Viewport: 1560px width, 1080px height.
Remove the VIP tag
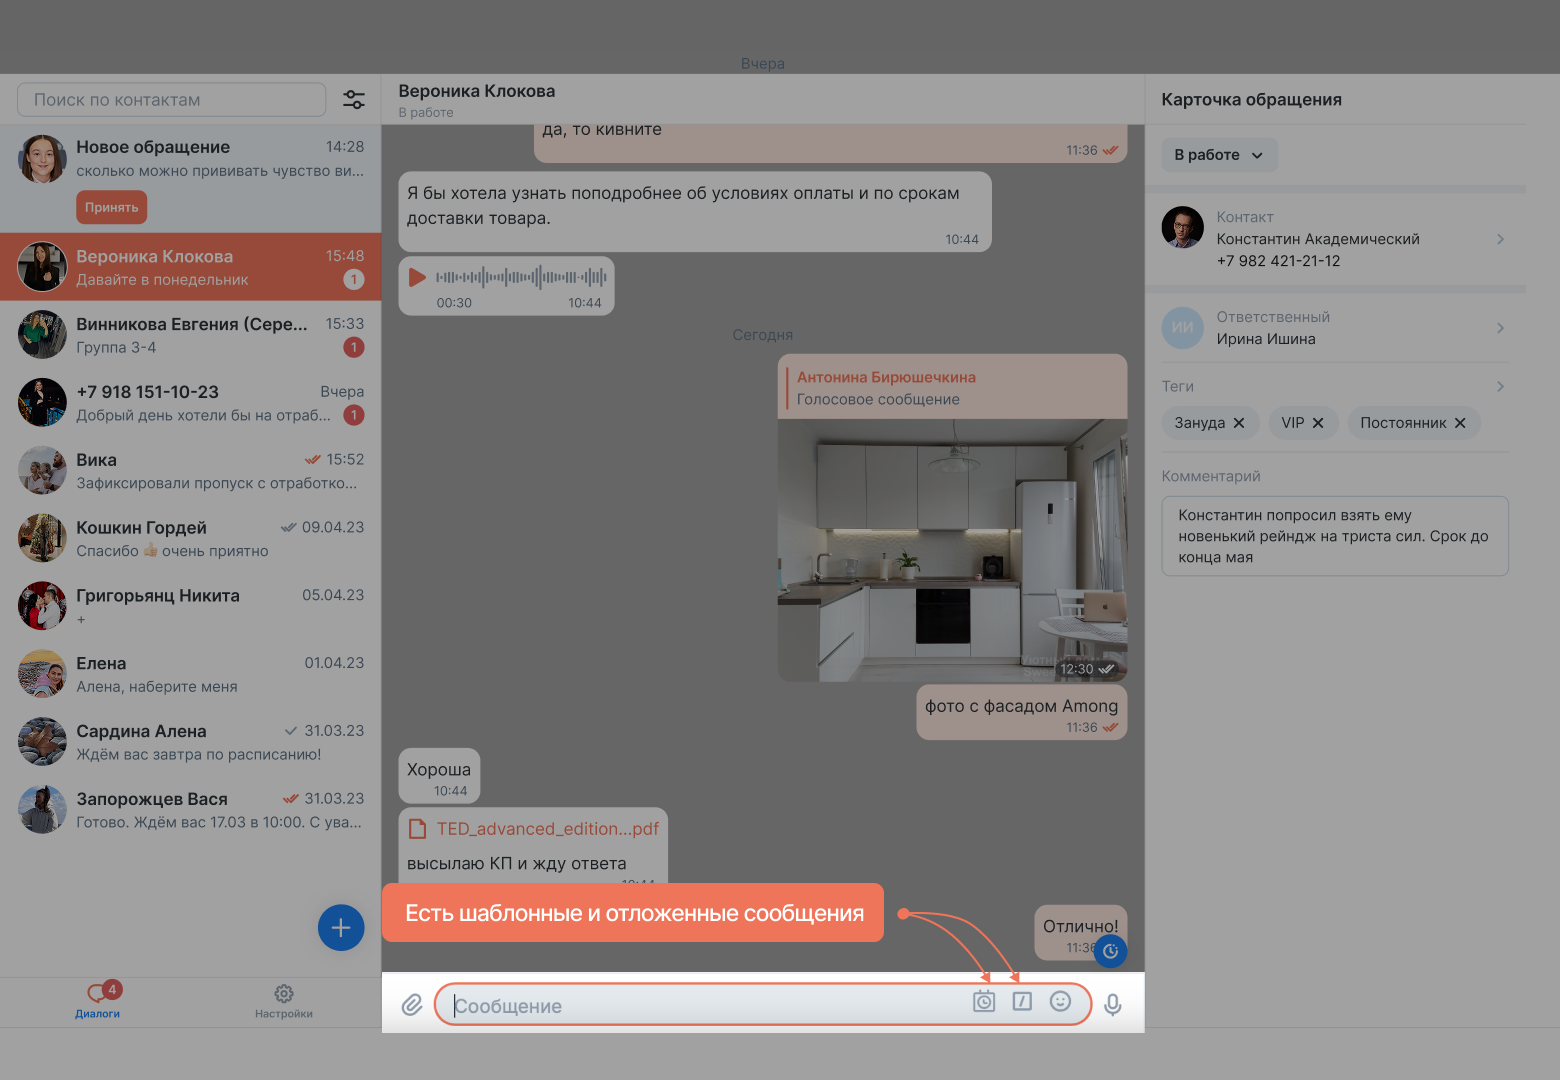pos(1320,422)
